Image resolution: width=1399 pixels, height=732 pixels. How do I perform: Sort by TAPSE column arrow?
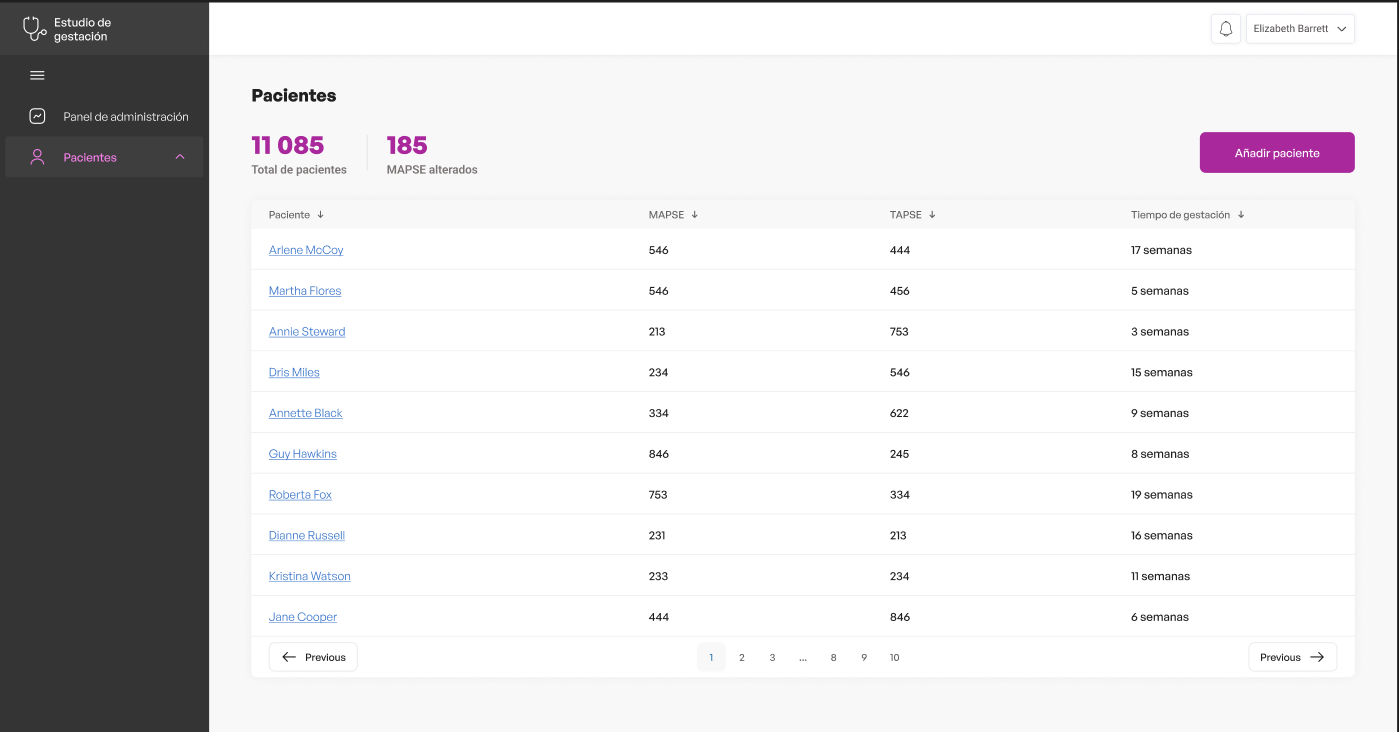pos(932,215)
